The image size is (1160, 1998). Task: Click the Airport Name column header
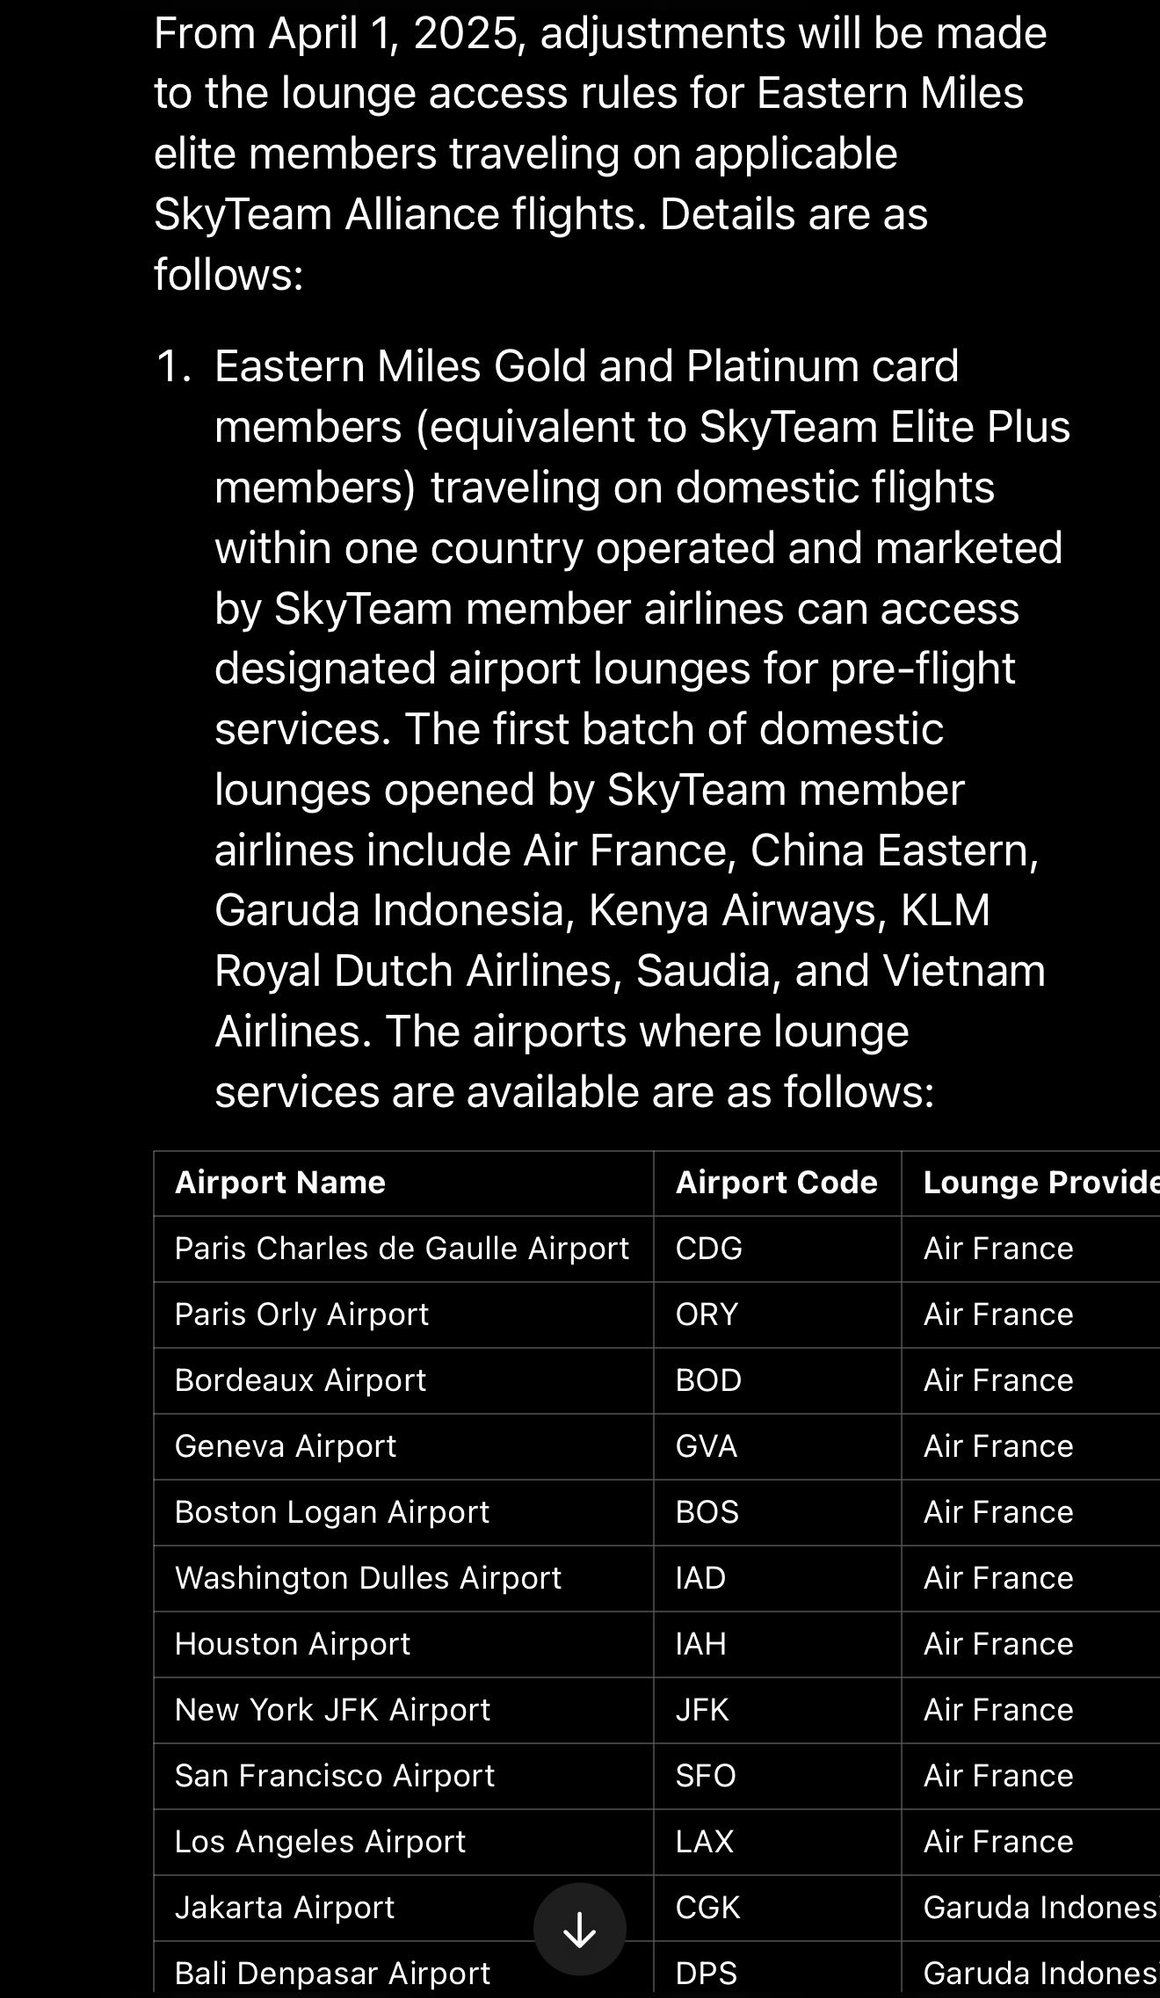coord(280,1182)
